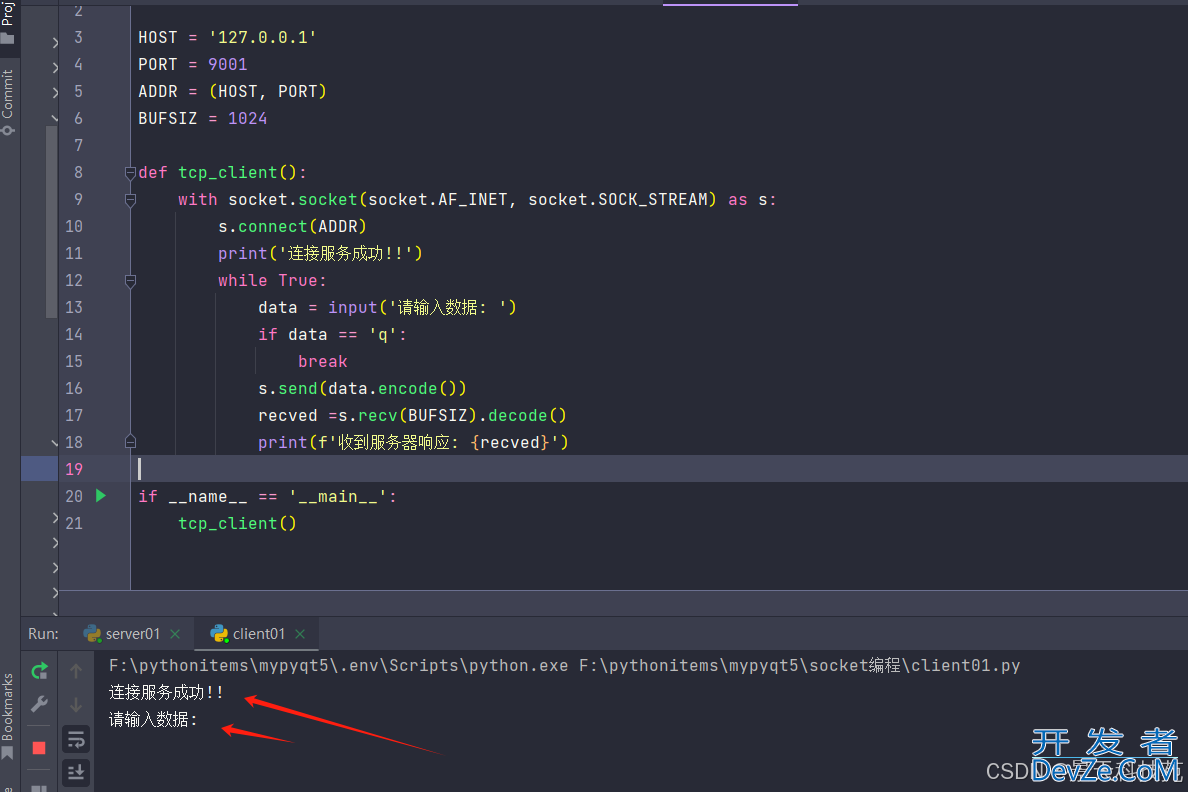Switch to server01 run tab

coord(132,634)
